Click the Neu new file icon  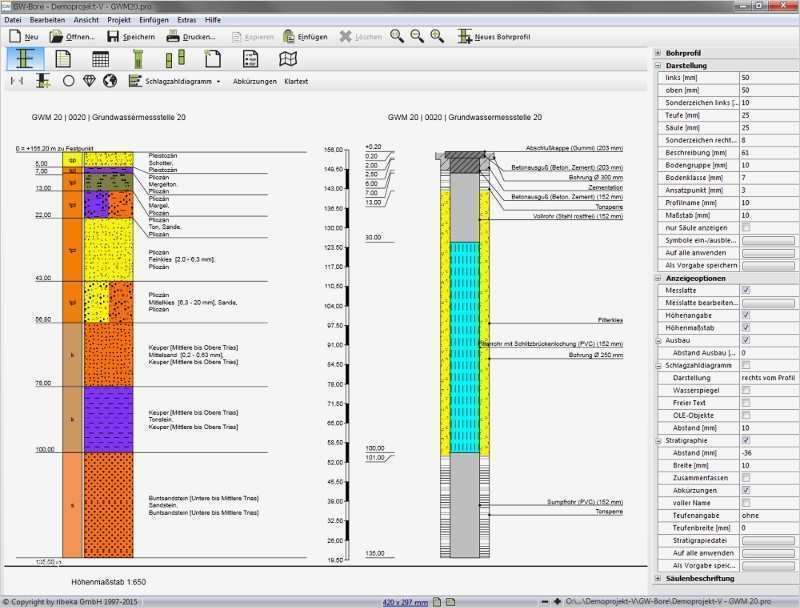pyautogui.click(x=15, y=36)
